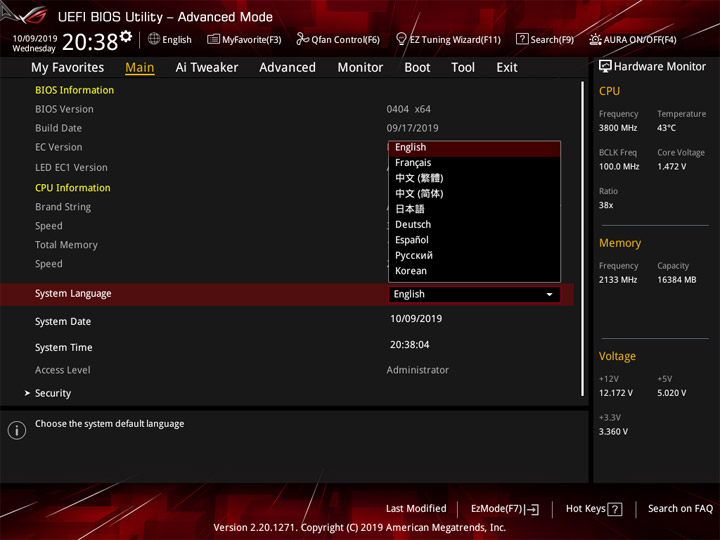Image resolution: width=720 pixels, height=540 pixels.
Task: Edit the System Time value 20:38:04
Action: [x=410, y=345]
